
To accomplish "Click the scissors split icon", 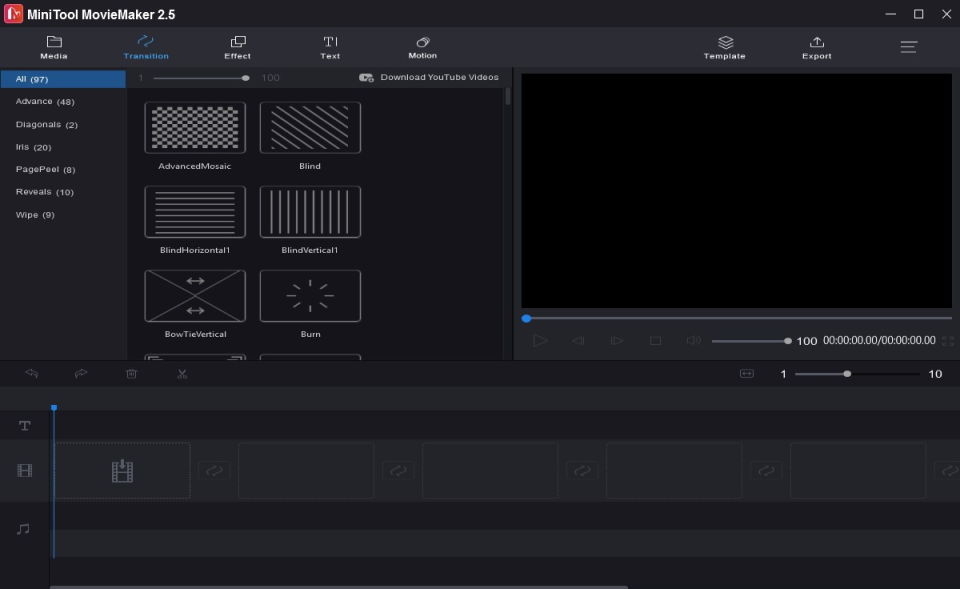I will pyautogui.click(x=182, y=373).
